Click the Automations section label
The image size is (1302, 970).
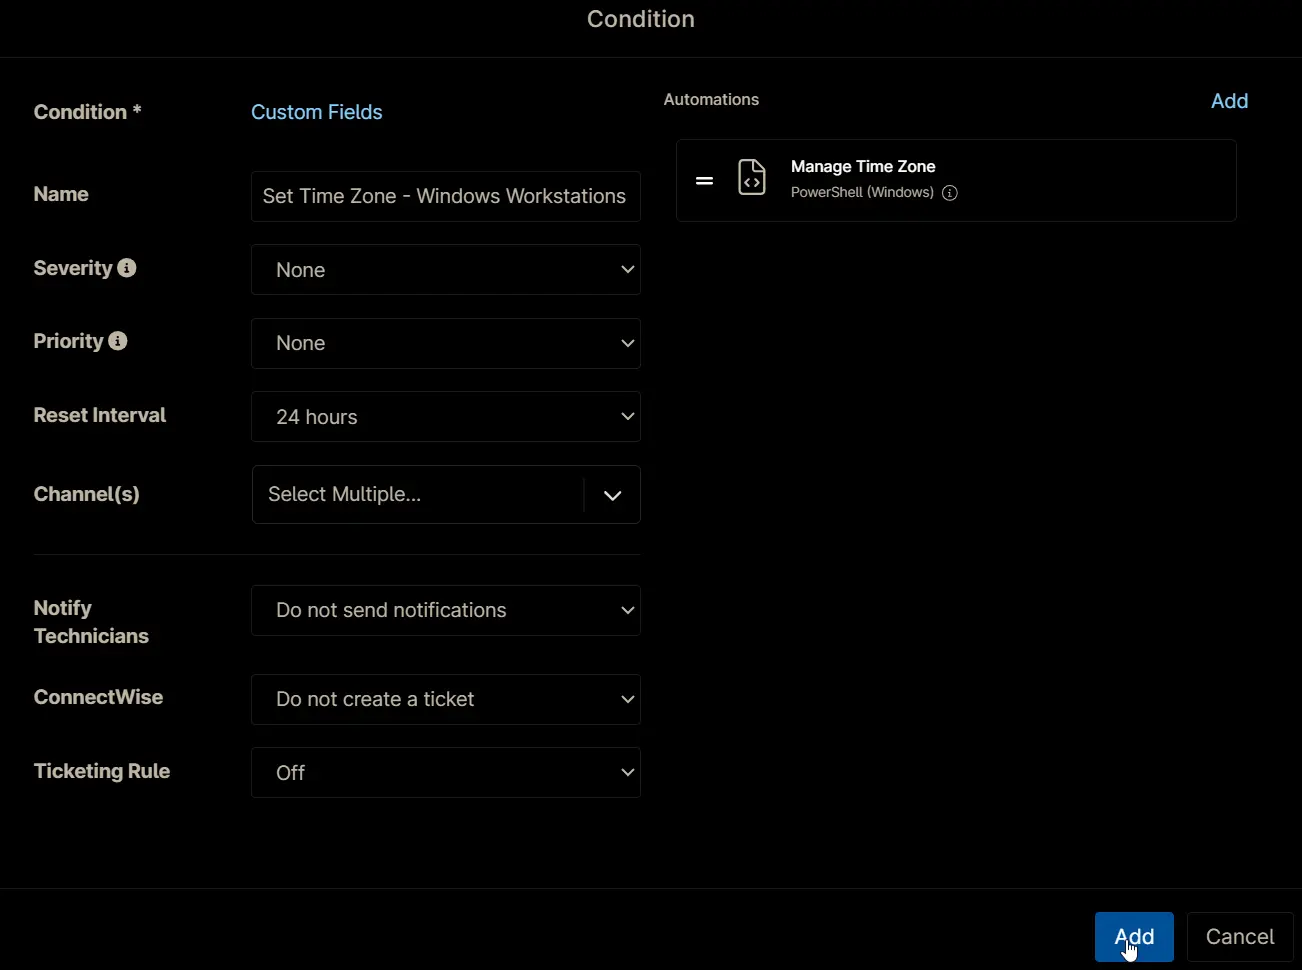pos(711,100)
